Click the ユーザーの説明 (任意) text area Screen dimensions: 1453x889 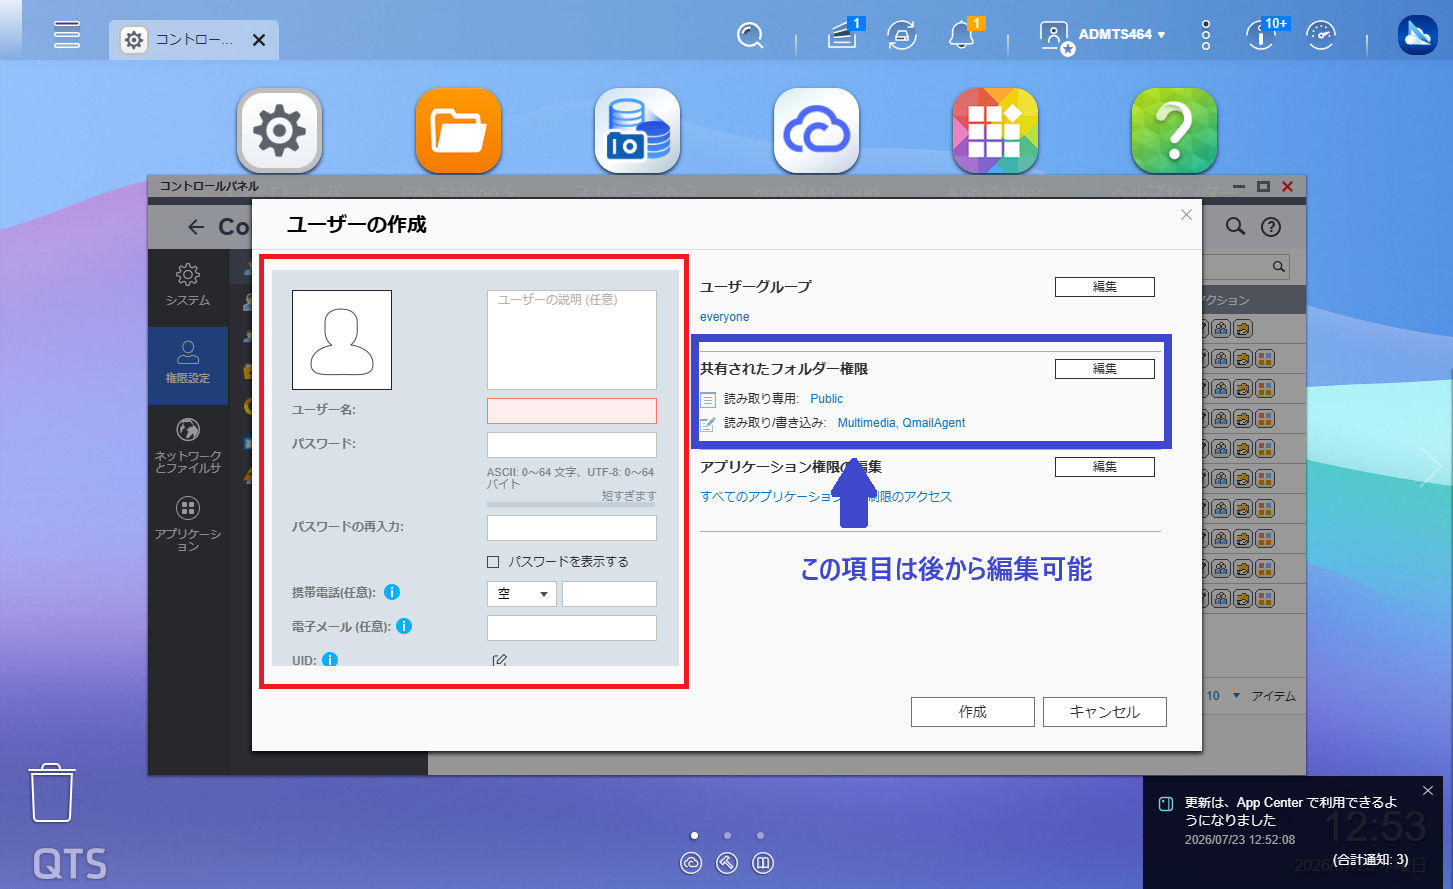[572, 340]
